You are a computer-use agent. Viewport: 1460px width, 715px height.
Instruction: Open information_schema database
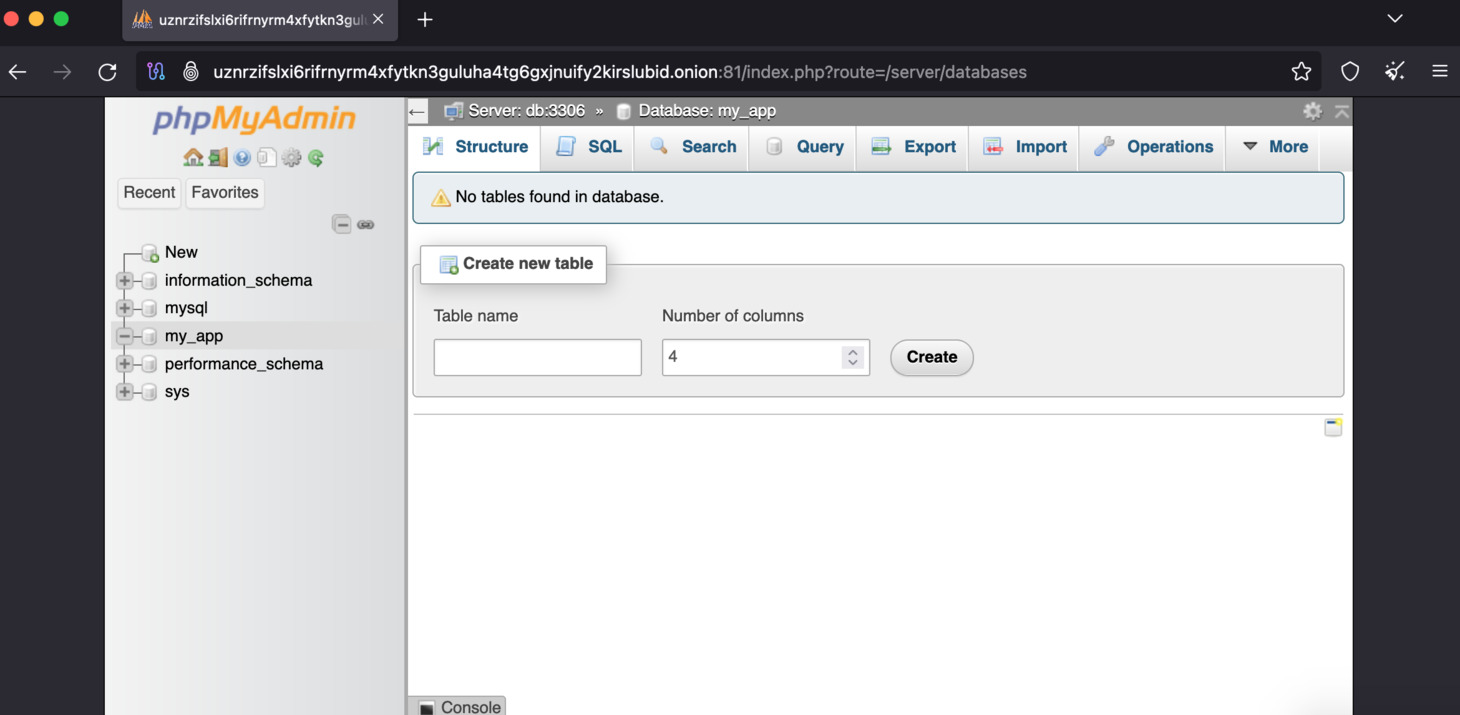[x=238, y=280]
